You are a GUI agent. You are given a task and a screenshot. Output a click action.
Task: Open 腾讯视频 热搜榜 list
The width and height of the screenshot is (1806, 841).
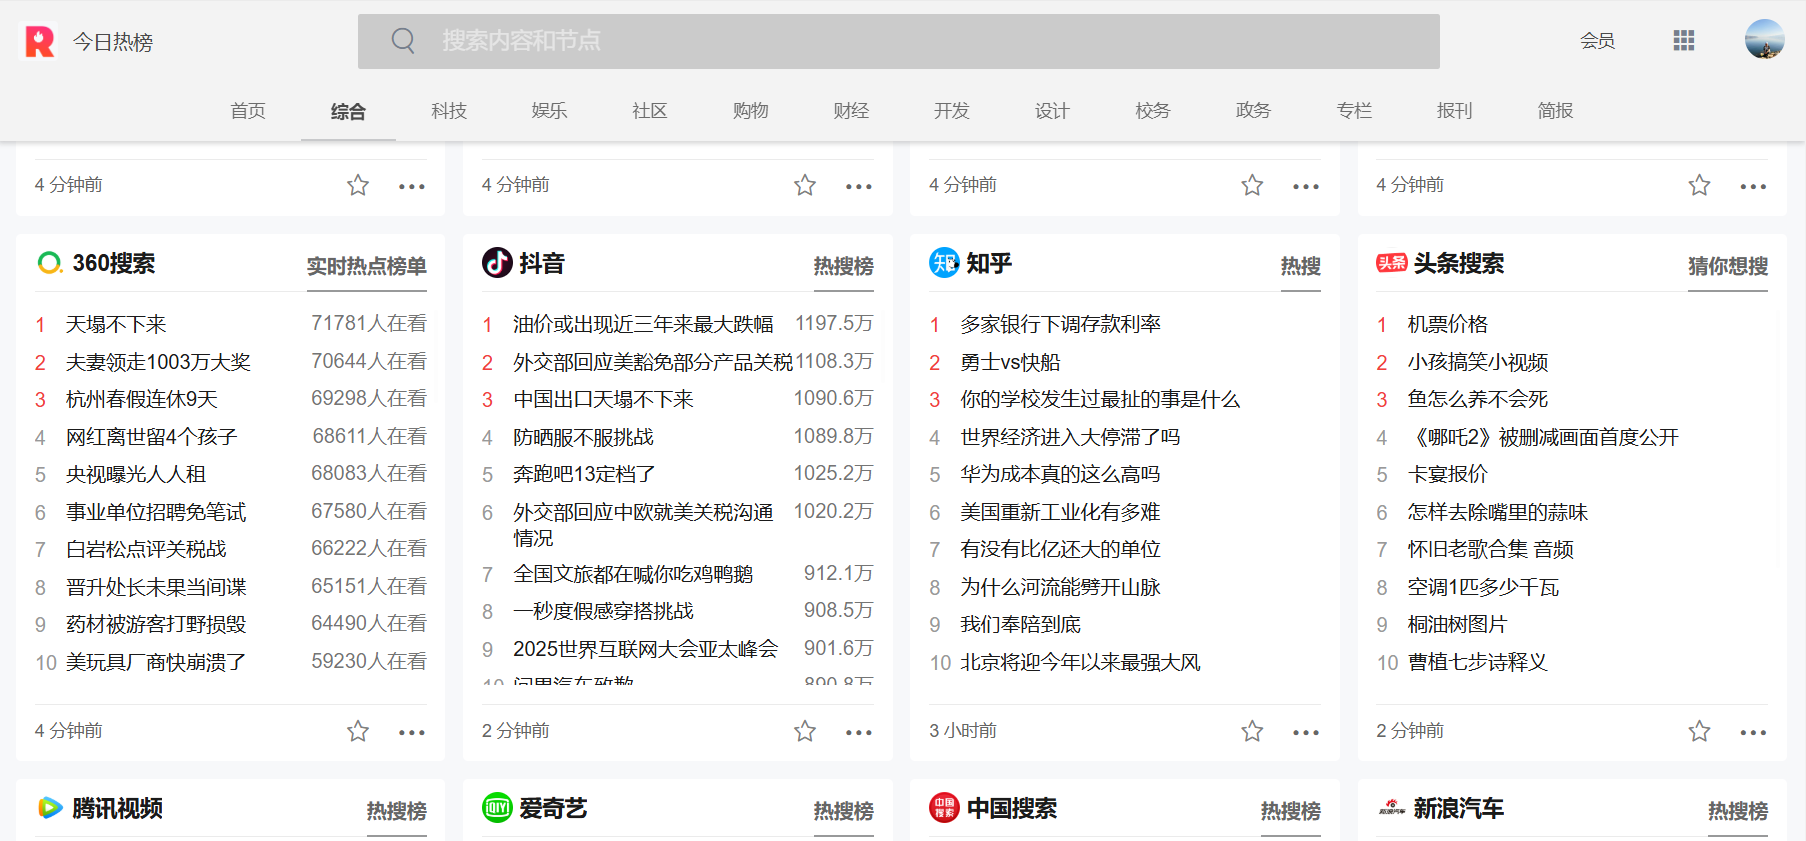coord(396,811)
